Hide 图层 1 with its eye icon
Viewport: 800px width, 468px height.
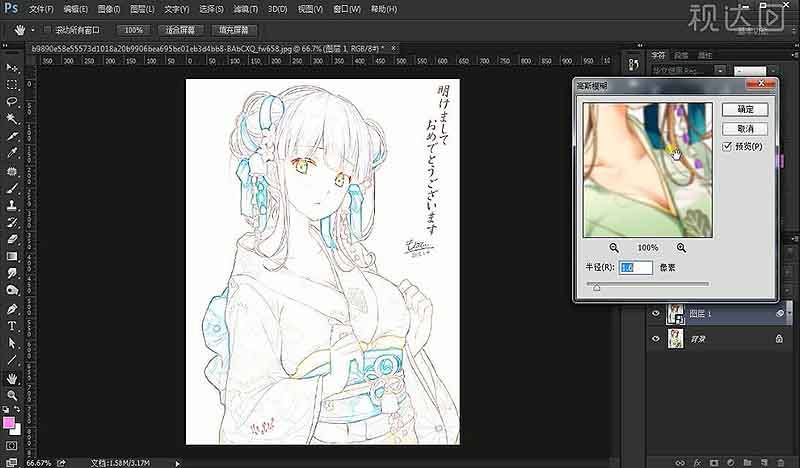(x=656, y=313)
